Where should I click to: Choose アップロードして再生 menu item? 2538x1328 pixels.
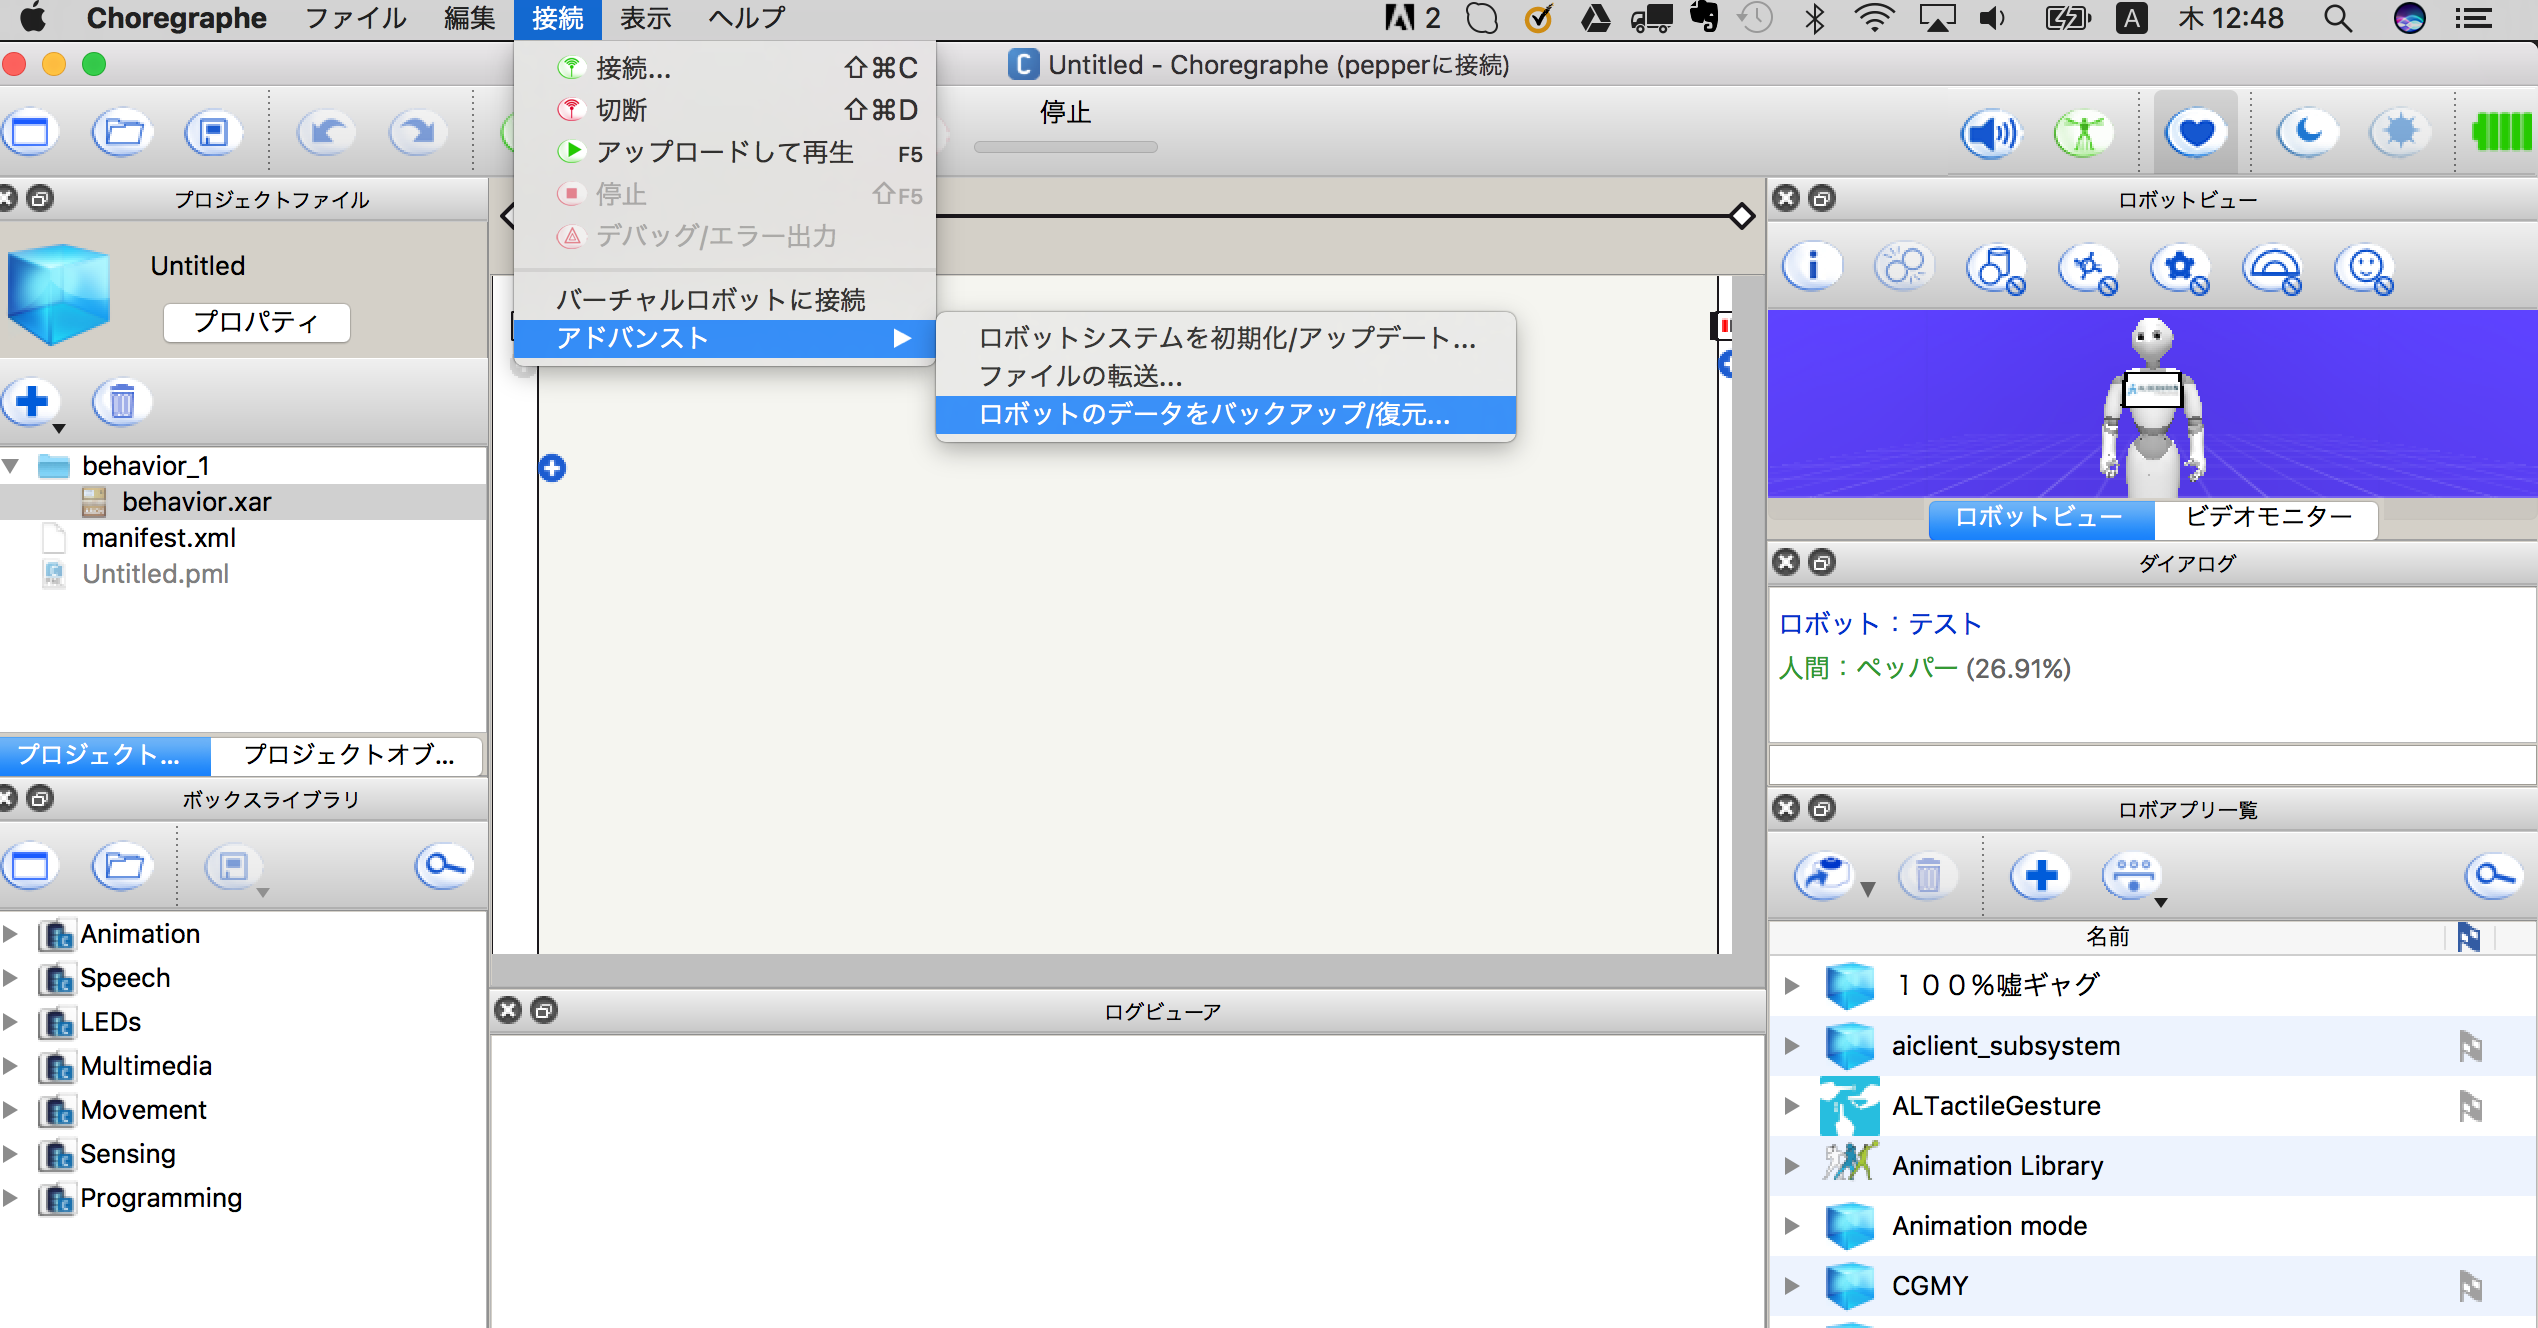pyautogui.click(x=724, y=152)
